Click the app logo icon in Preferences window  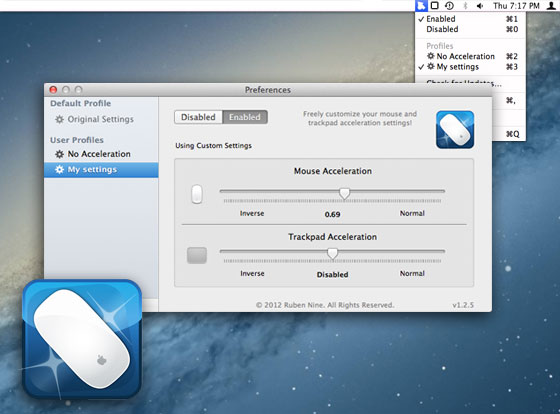[x=455, y=129]
